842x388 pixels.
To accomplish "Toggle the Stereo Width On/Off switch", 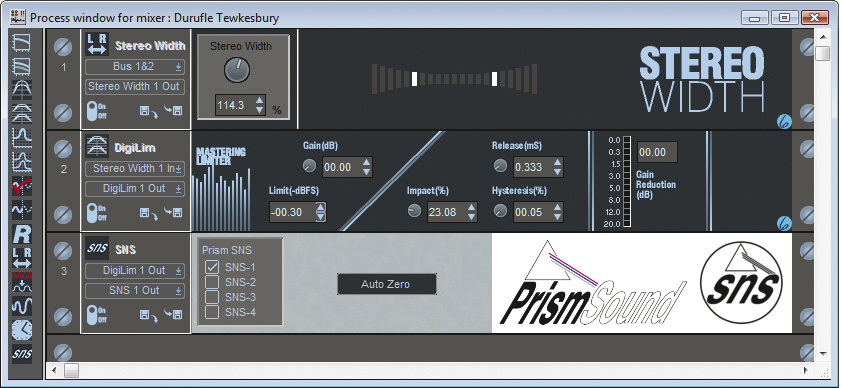I will (x=92, y=111).
